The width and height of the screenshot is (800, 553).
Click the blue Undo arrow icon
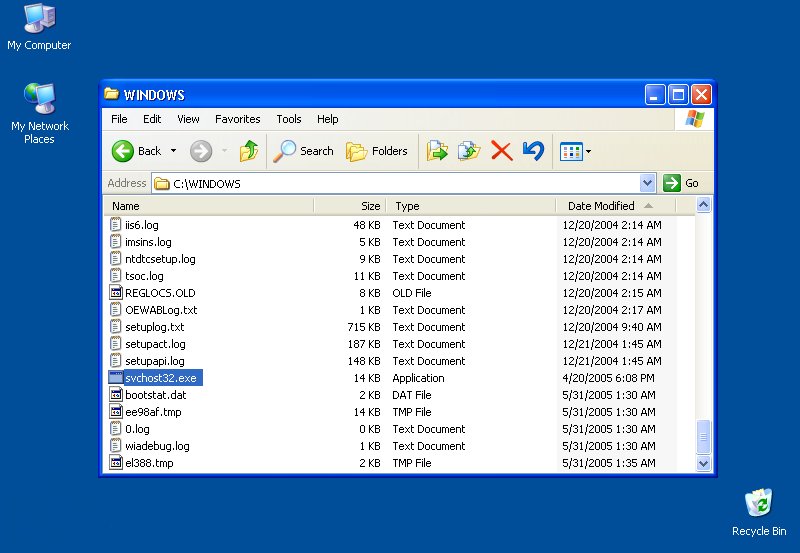click(x=533, y=151)
